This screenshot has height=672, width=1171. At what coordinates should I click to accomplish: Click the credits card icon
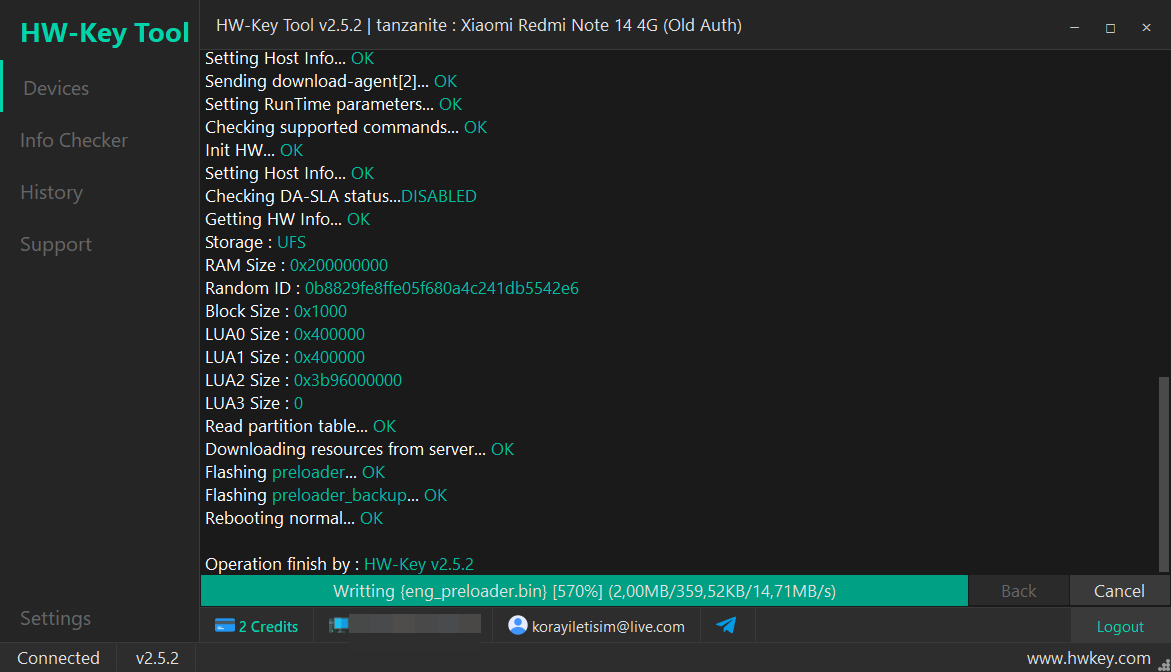tap(225, 626)
